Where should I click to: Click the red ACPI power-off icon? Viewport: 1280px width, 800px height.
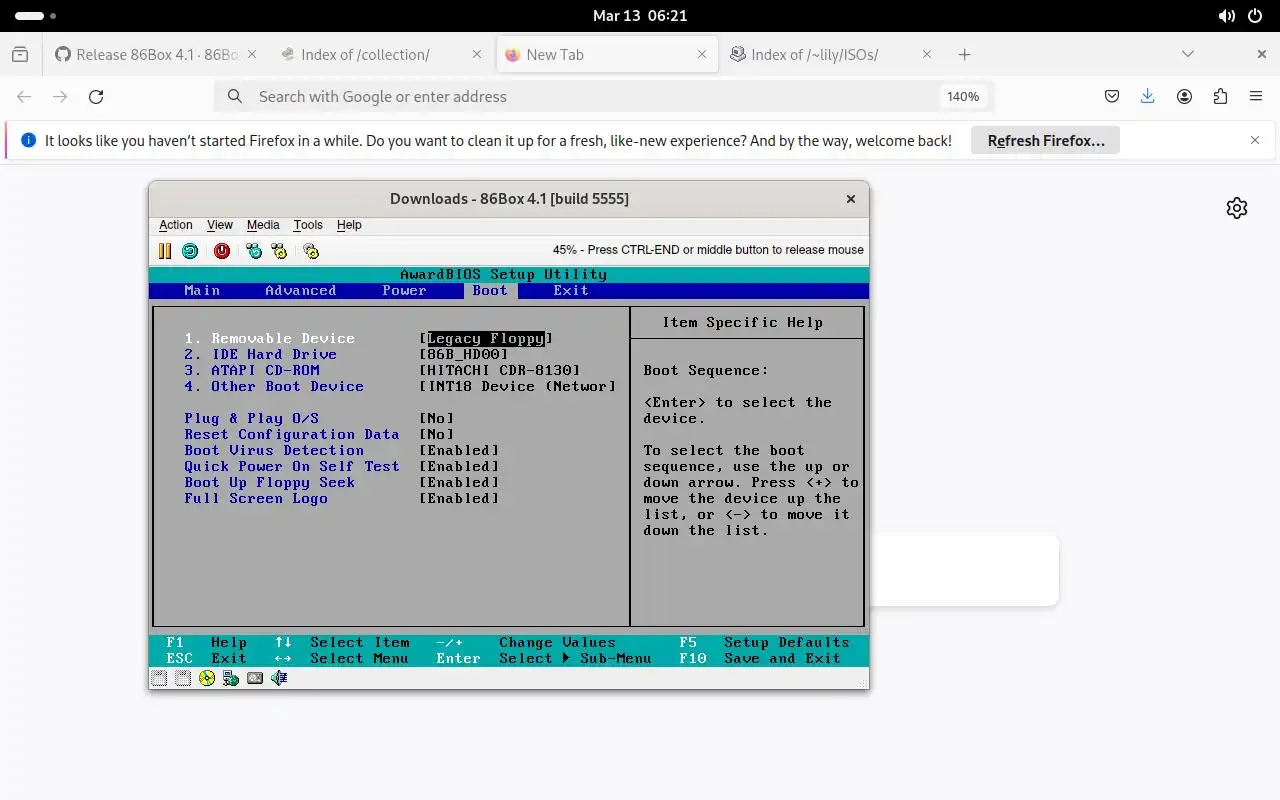222,251
